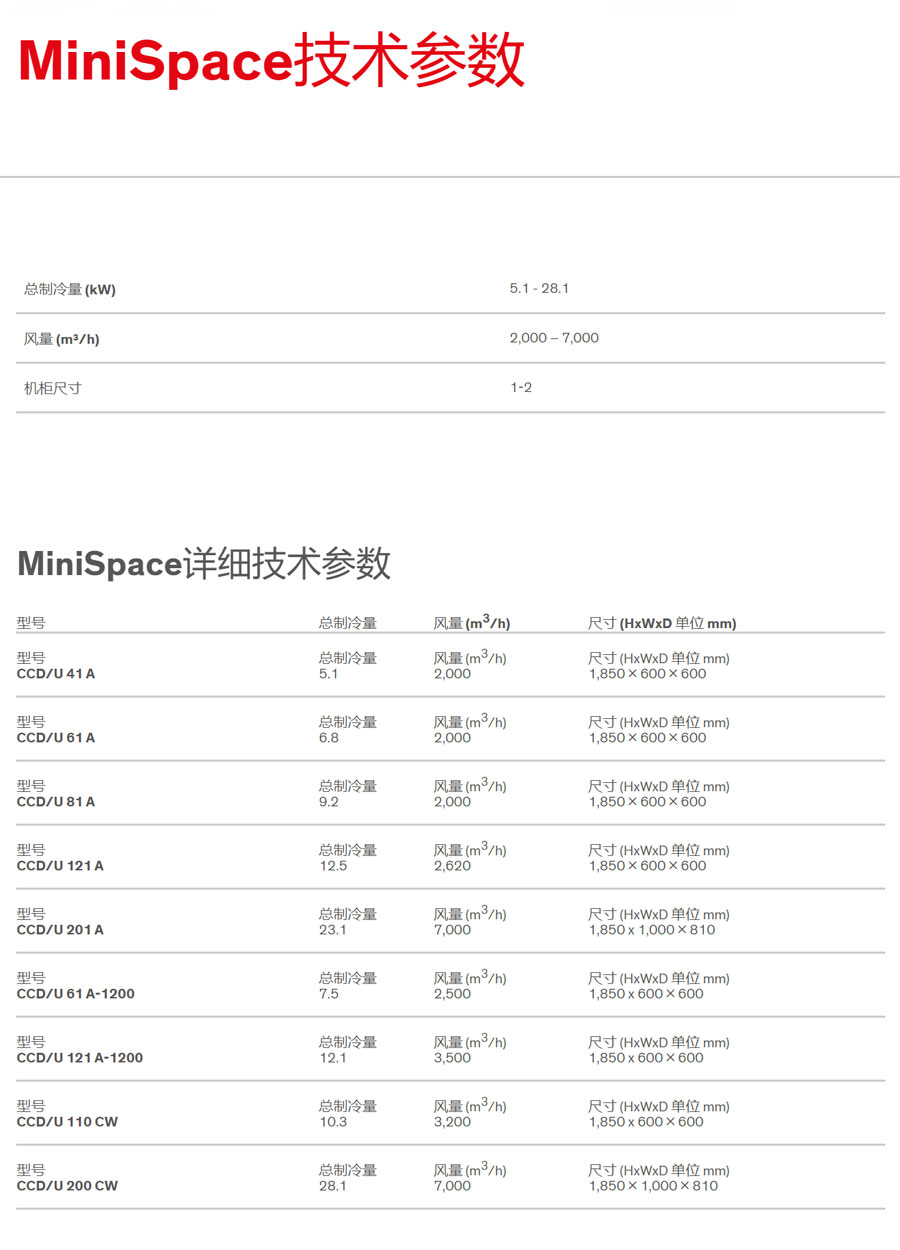The height and width of the screenshot is (1250, 900).
Task: Click the MiniSpace技术参数 red heading
Action: click(271, 60)
